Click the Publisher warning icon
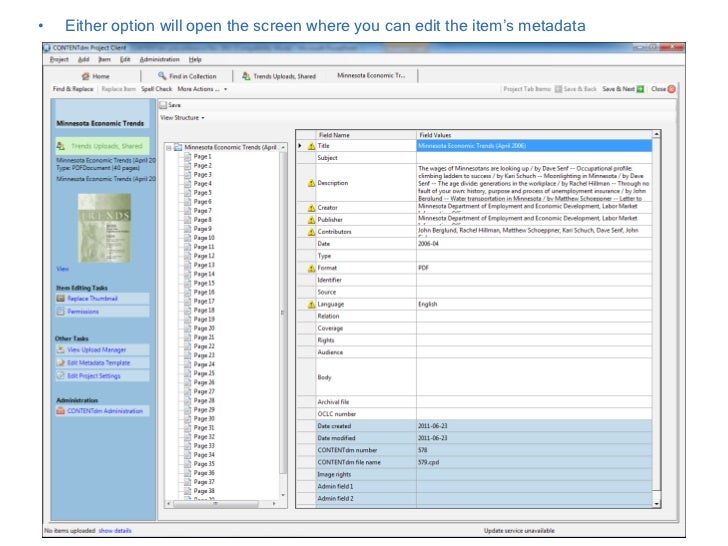This screenshot has height=546, width=728. tap(312, 220)
